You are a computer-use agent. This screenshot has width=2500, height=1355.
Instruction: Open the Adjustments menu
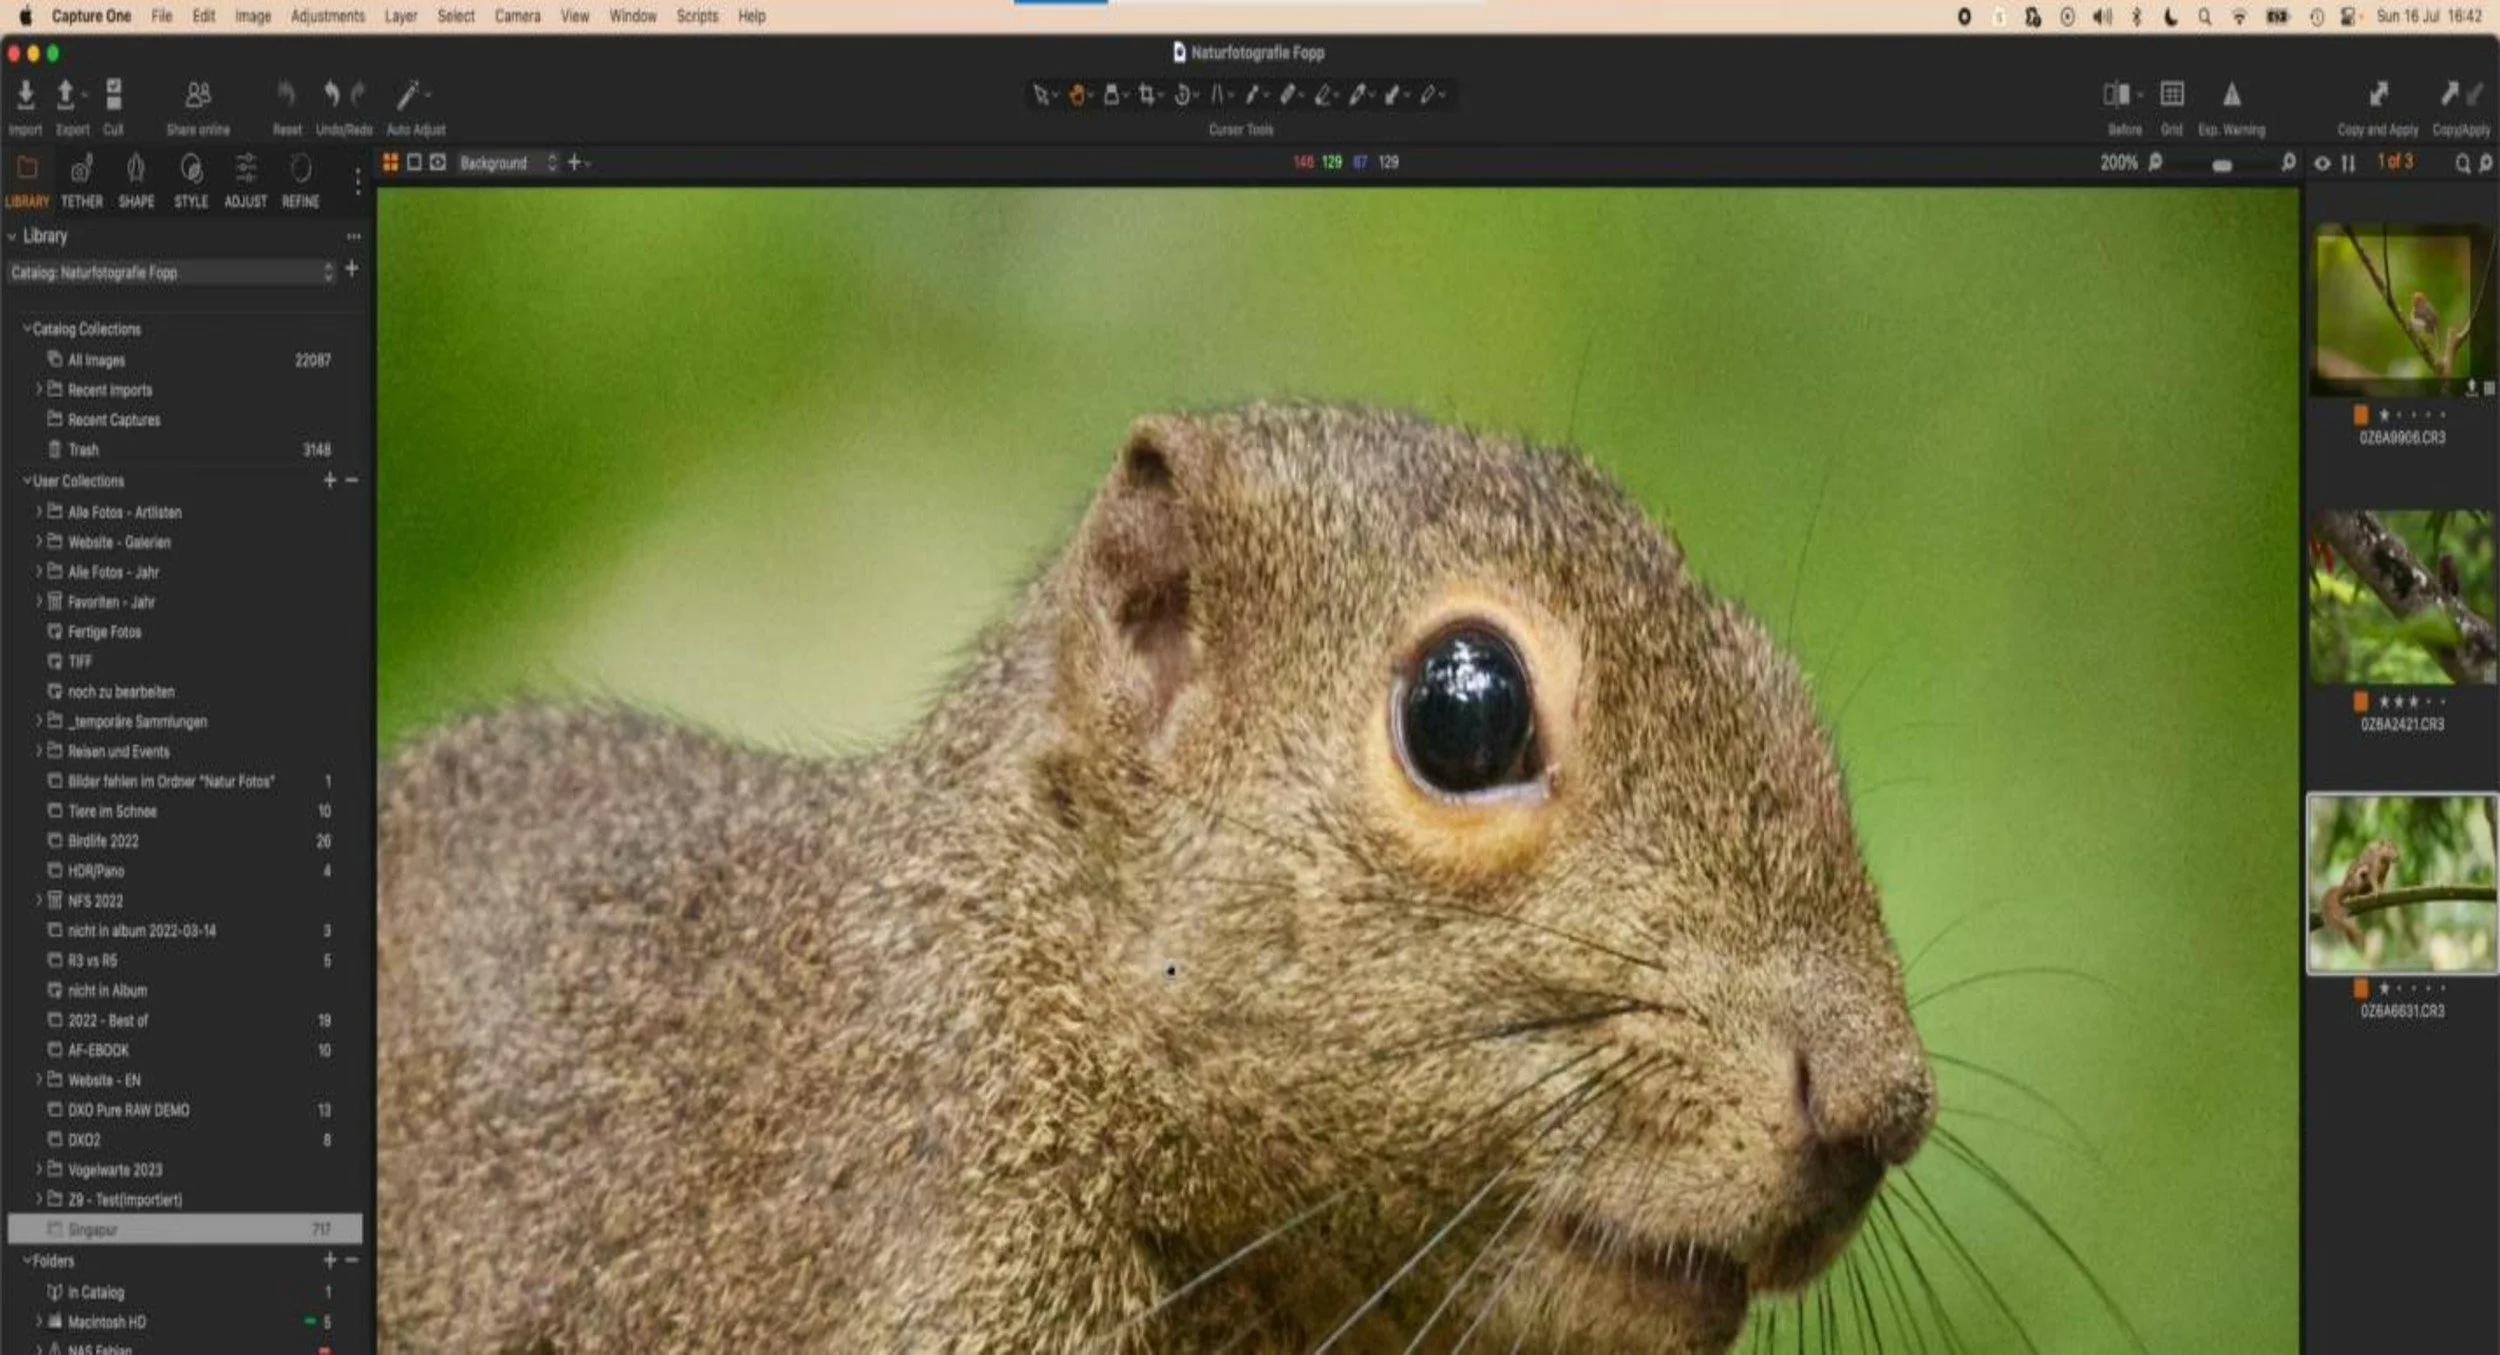(327, 16)
